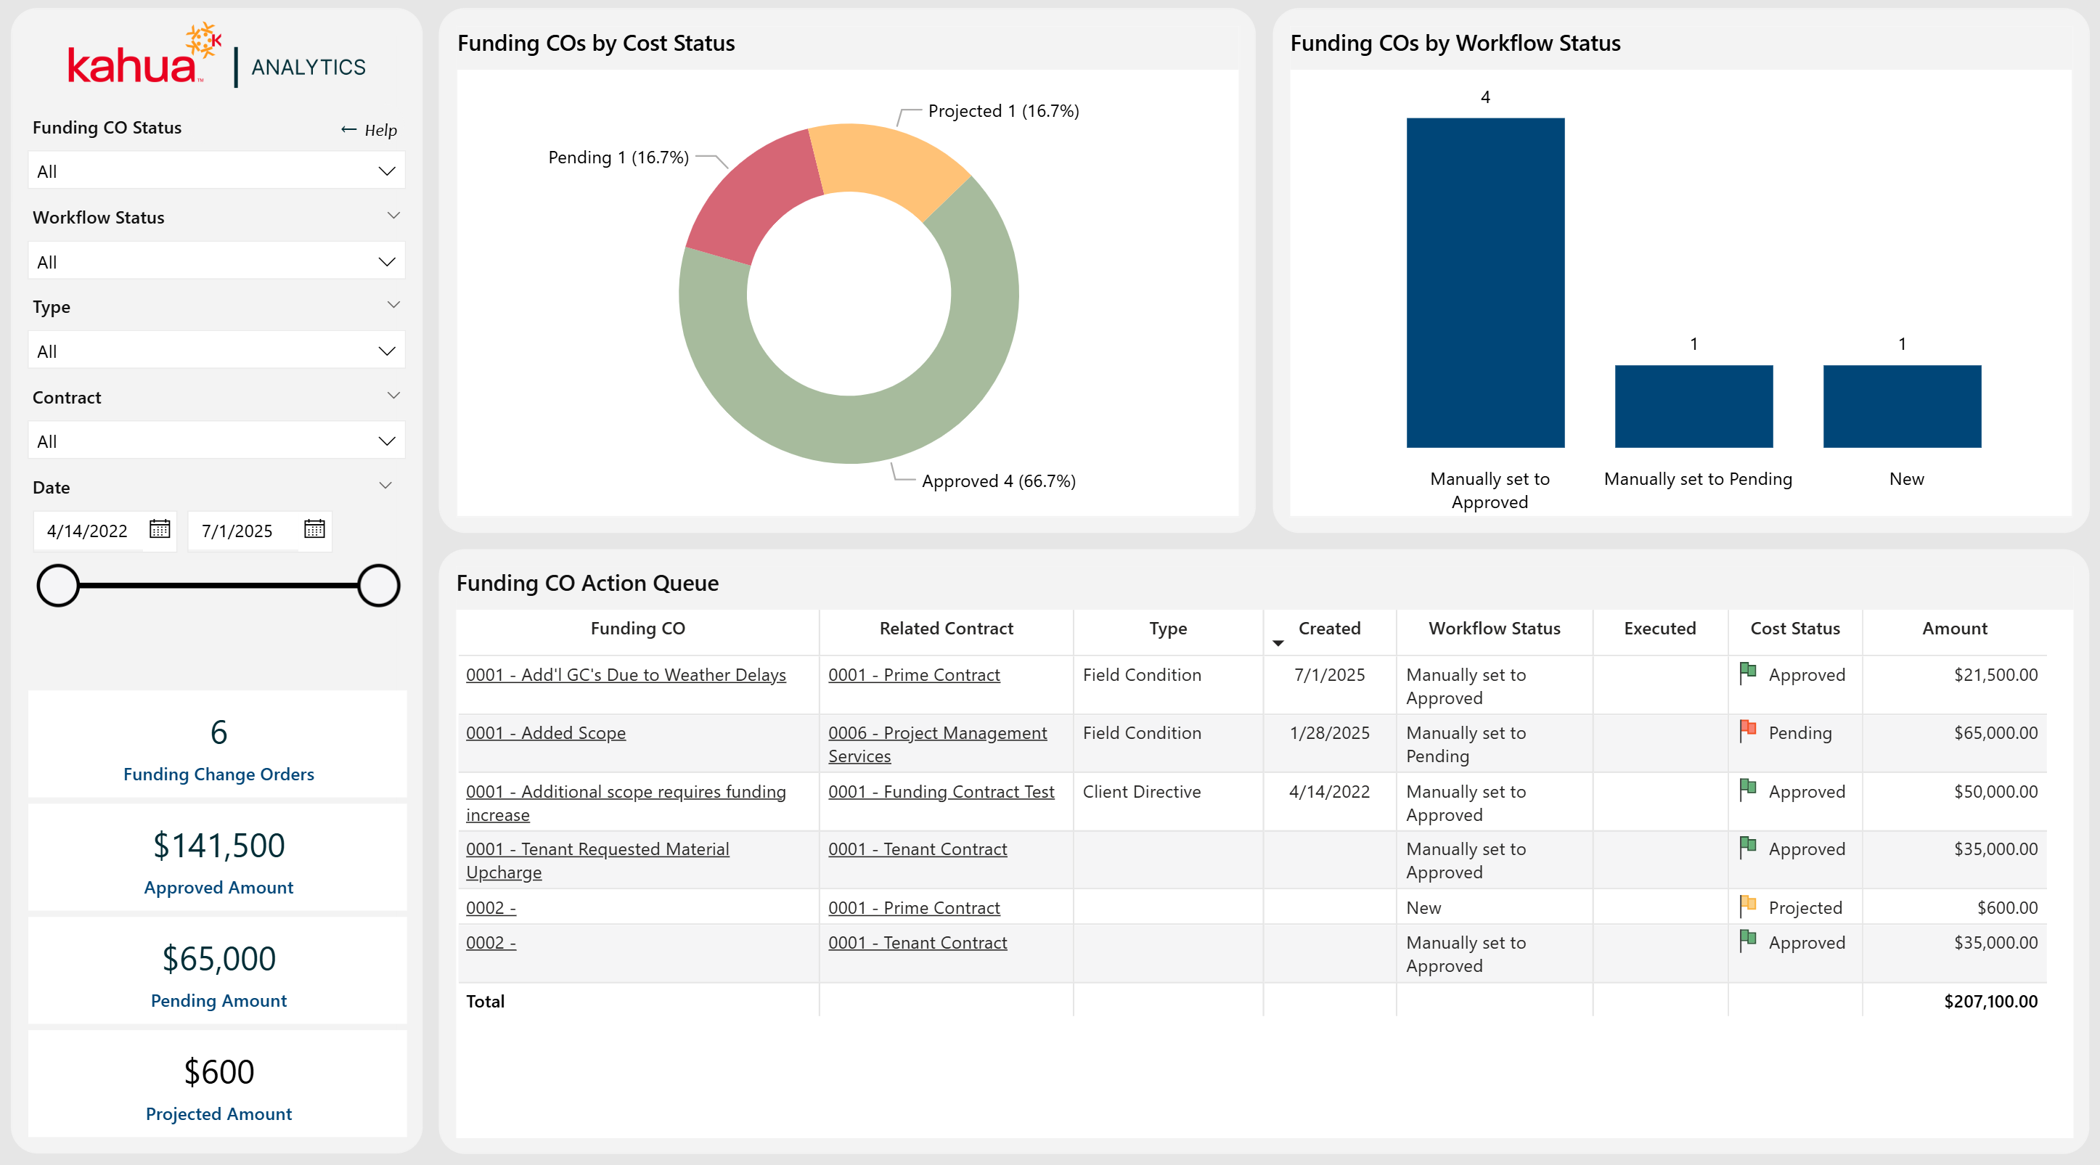2100x1165 pixels.
Task: Open the end date calendar picker
Action: [x=314, y=529]
